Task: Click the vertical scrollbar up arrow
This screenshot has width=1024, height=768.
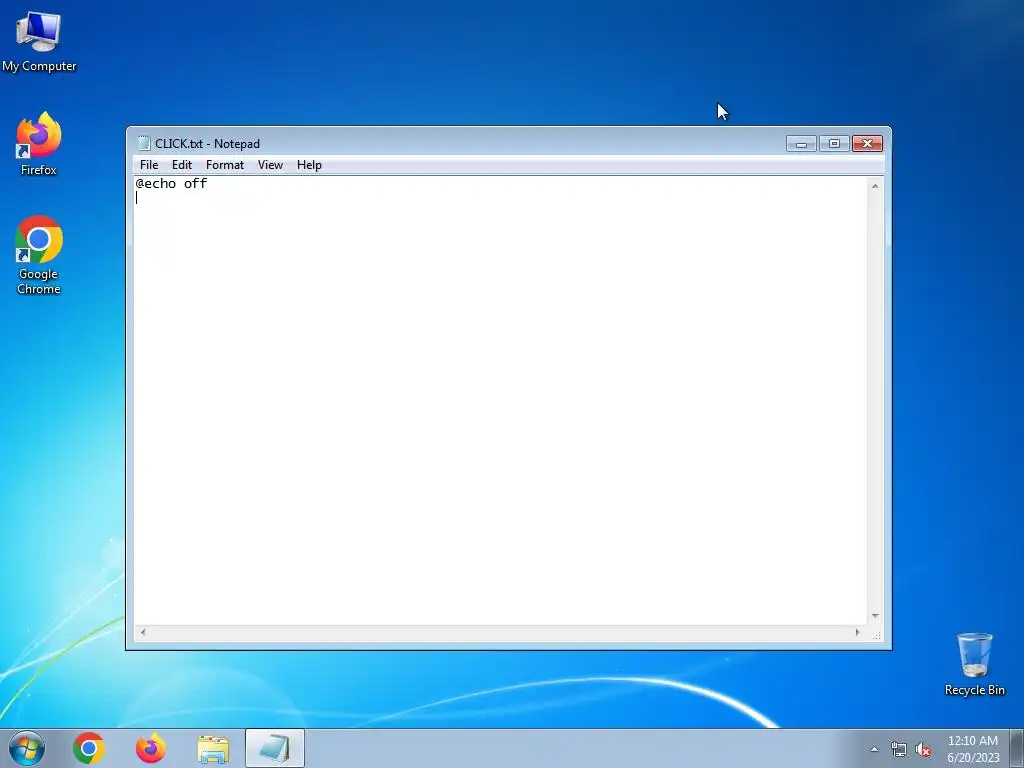Action: (x=875, y=186)
